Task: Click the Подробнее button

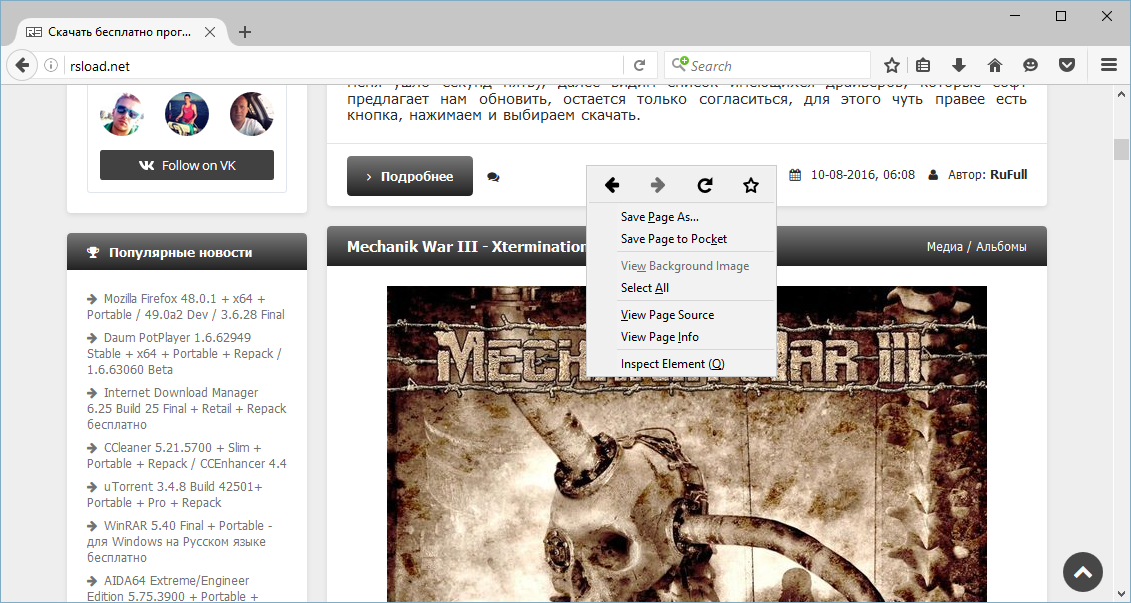Action: 410,176
